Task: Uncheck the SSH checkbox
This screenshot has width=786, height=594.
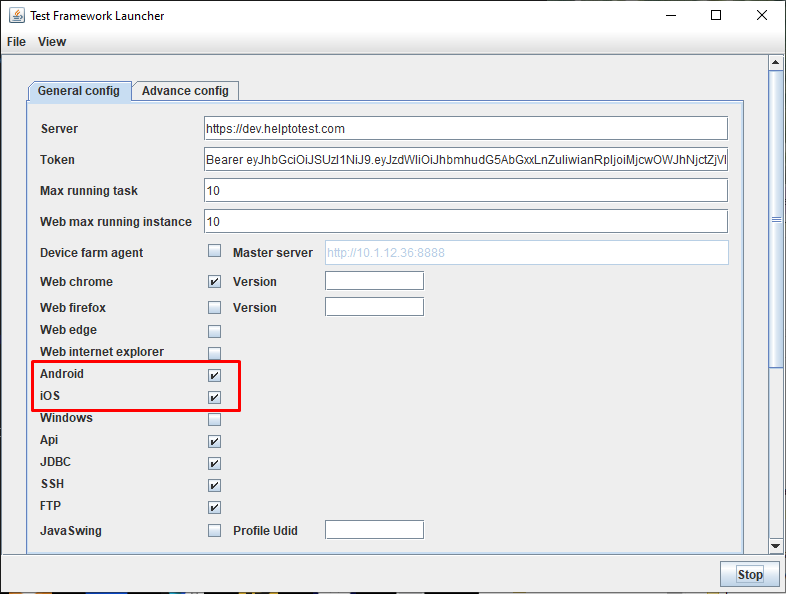Action: [215, 486]
